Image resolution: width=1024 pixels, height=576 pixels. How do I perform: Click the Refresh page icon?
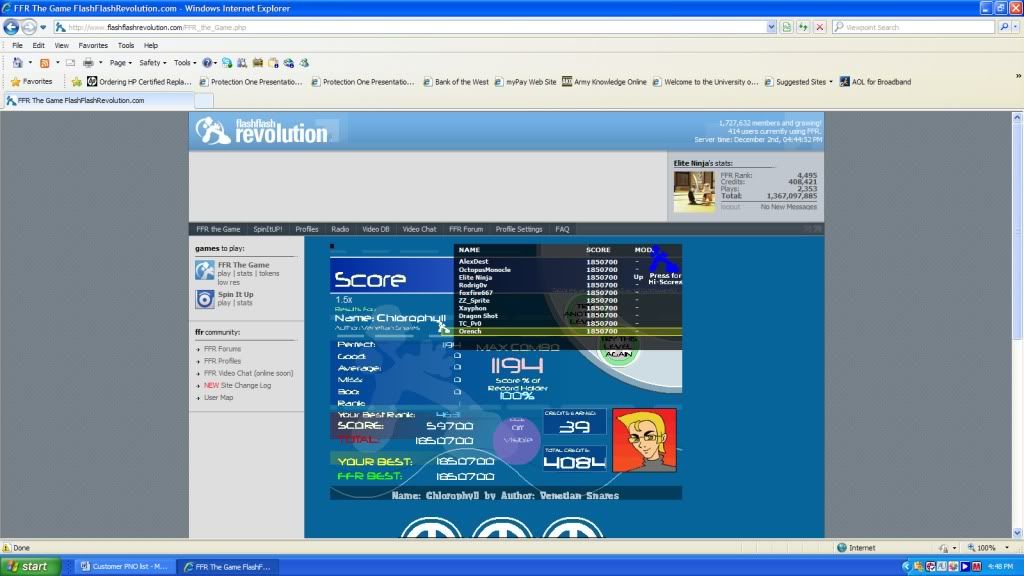pos(803,27)
